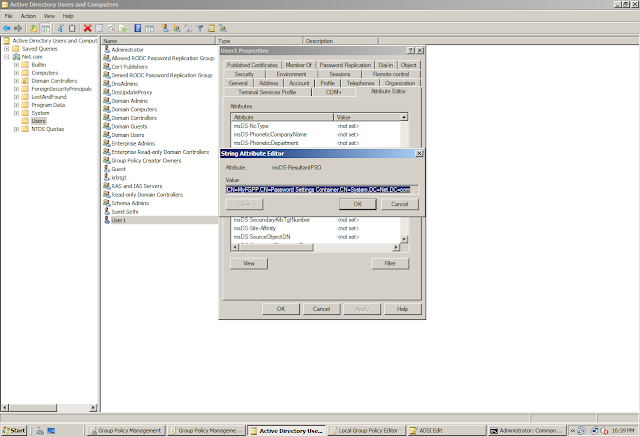This screenshot has width=640, height=437.
Task: Switch to Administrator Command Prompt in taskbar
Action: [527, 430]
